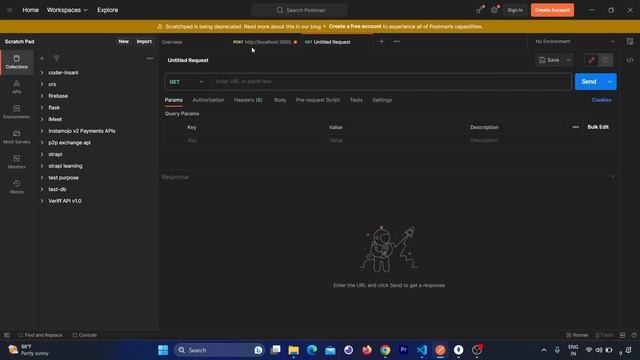
Task: Open the Cookies link
Action: pos(602,100)
